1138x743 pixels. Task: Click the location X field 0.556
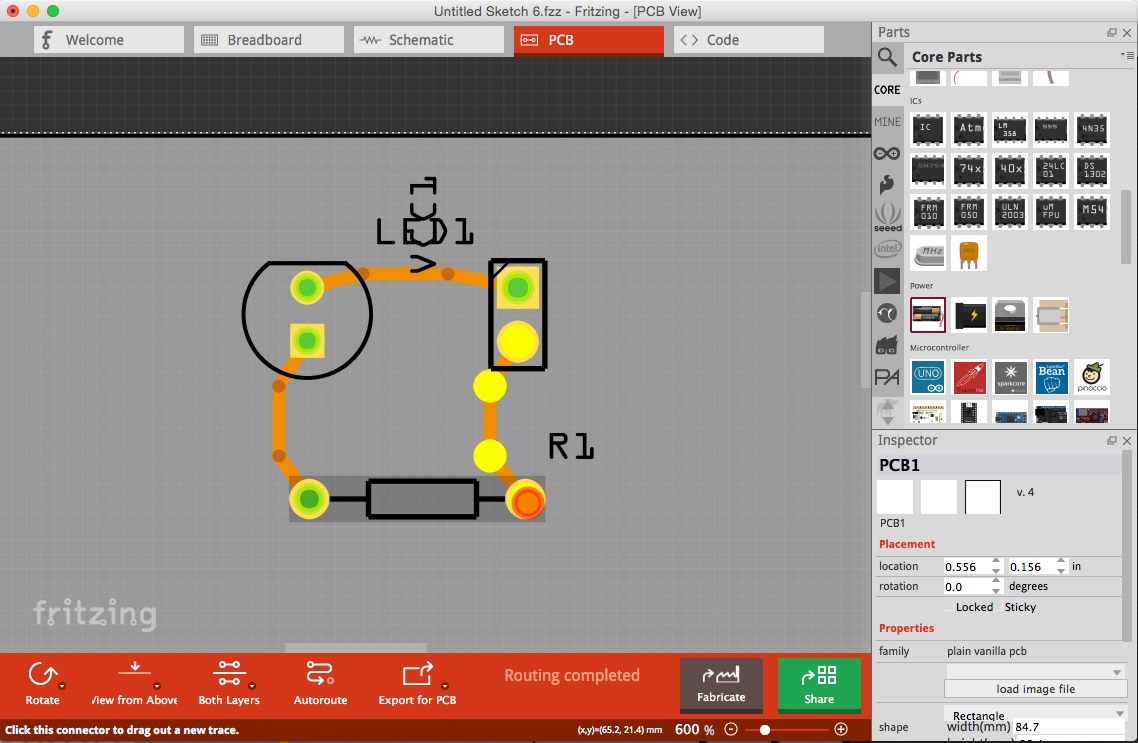coord(967,567)
